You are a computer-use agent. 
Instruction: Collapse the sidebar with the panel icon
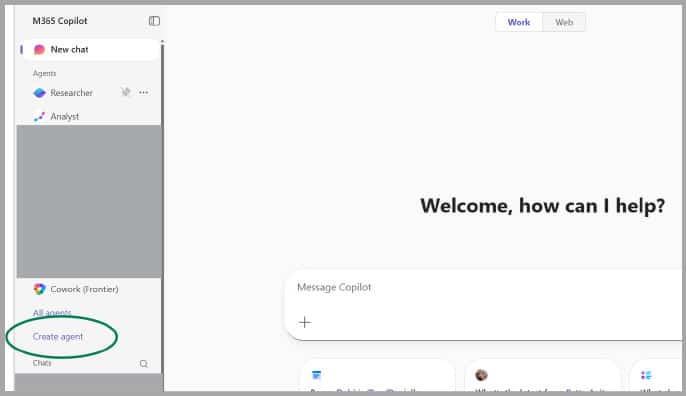[x=154, y=21]
